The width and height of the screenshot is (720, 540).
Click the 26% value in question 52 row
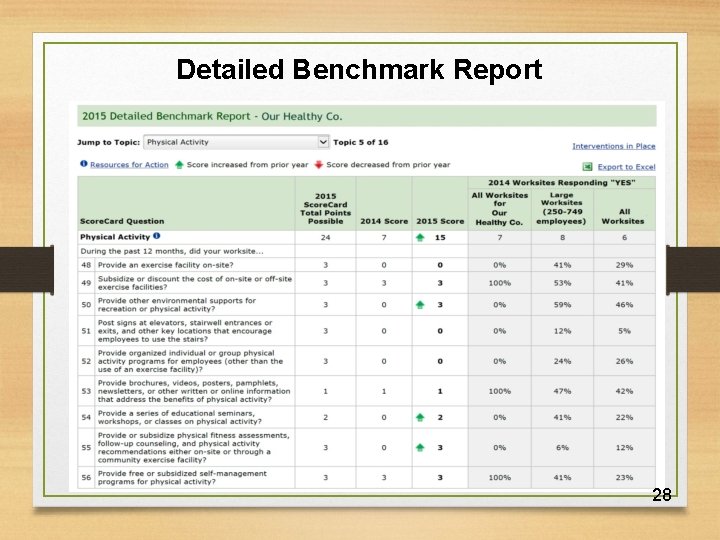(624, 361)
